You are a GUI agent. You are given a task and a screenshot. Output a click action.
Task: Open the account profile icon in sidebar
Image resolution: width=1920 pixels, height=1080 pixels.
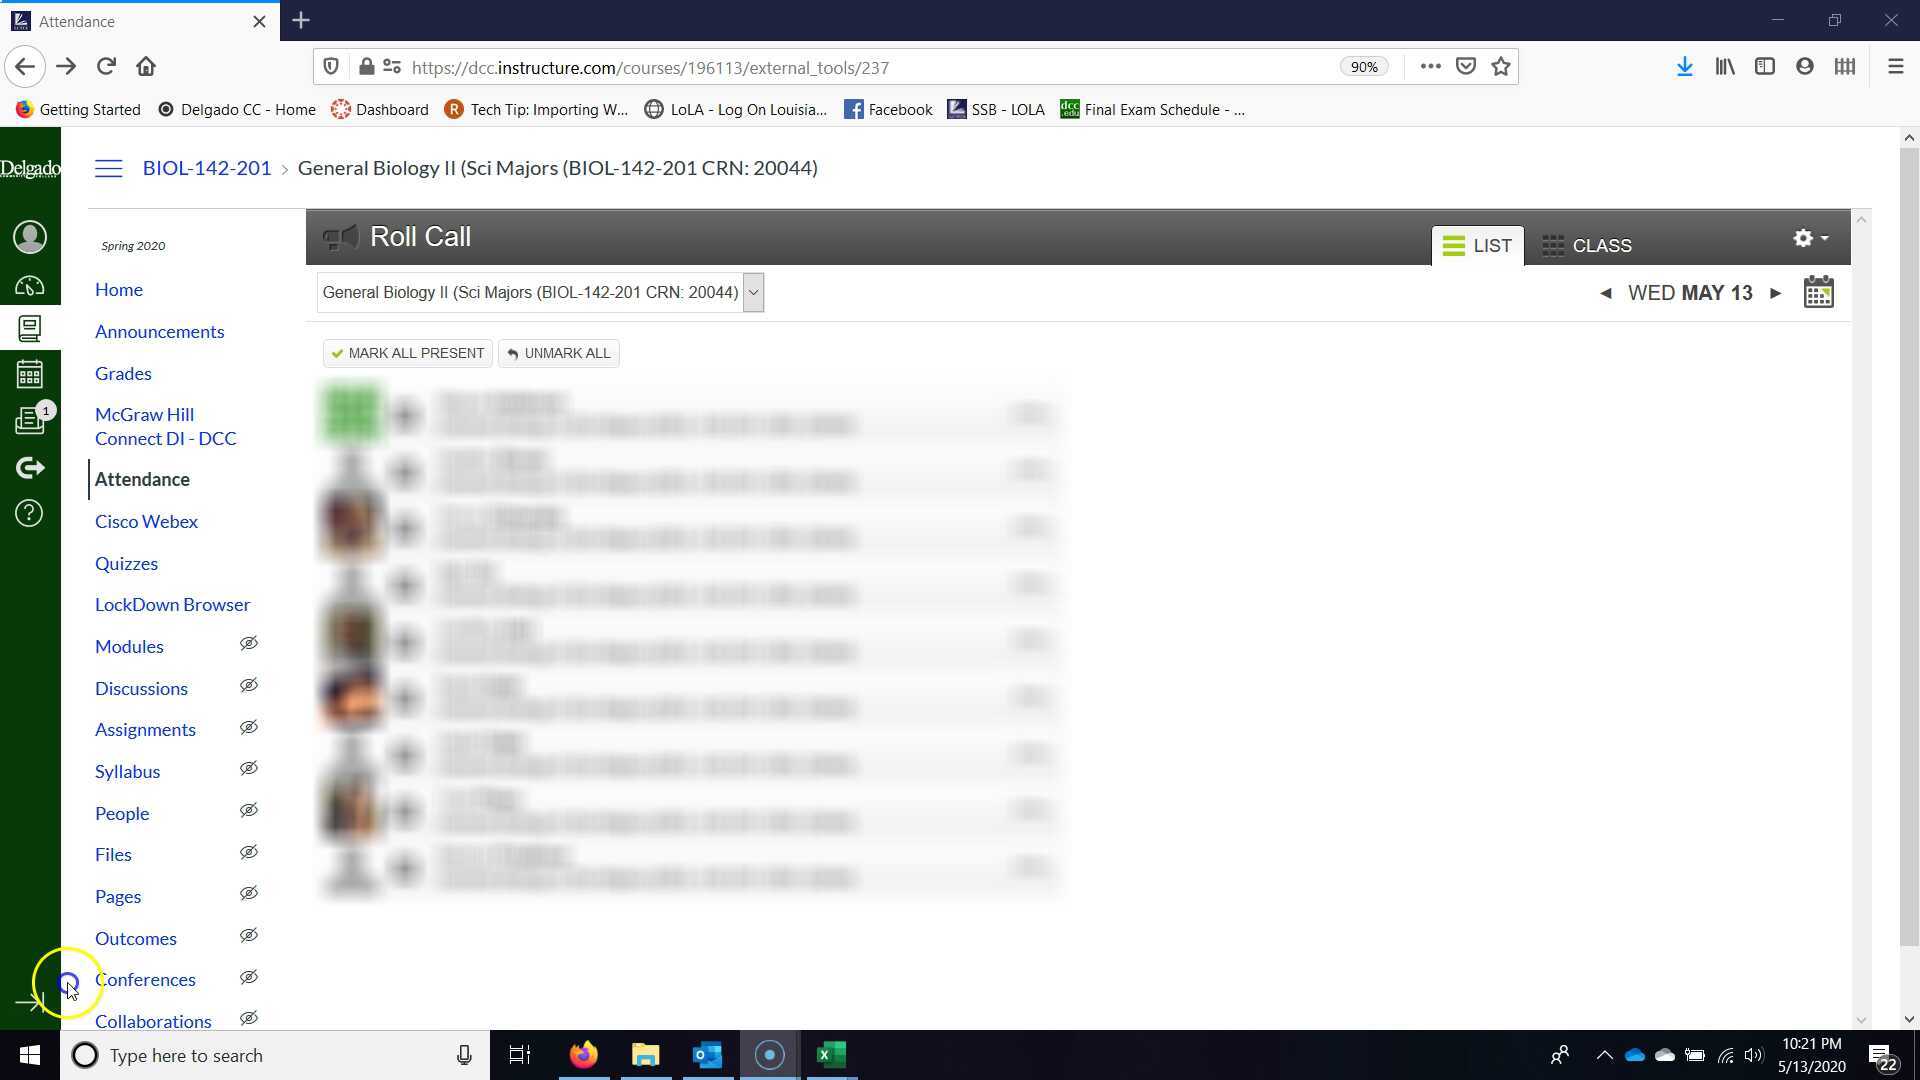coord(30,237)
